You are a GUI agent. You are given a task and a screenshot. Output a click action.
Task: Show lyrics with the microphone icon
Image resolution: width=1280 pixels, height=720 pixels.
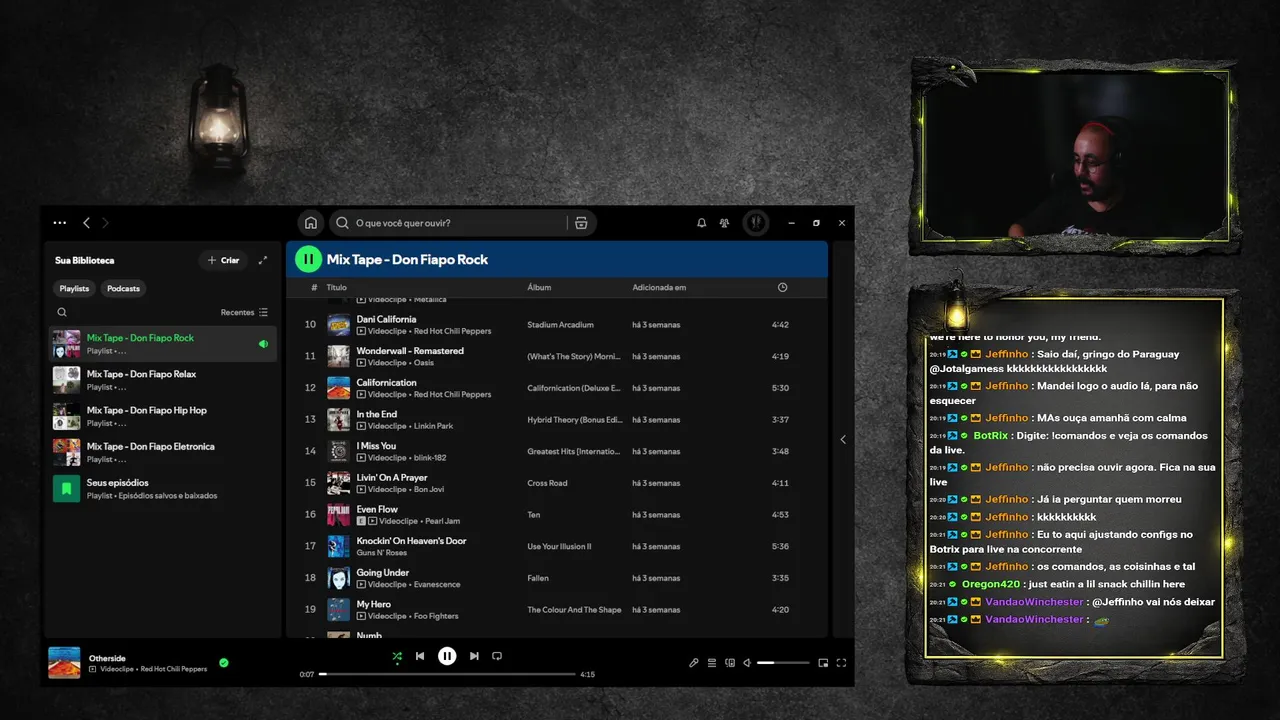pyautogui.click(x=694, y=662)
